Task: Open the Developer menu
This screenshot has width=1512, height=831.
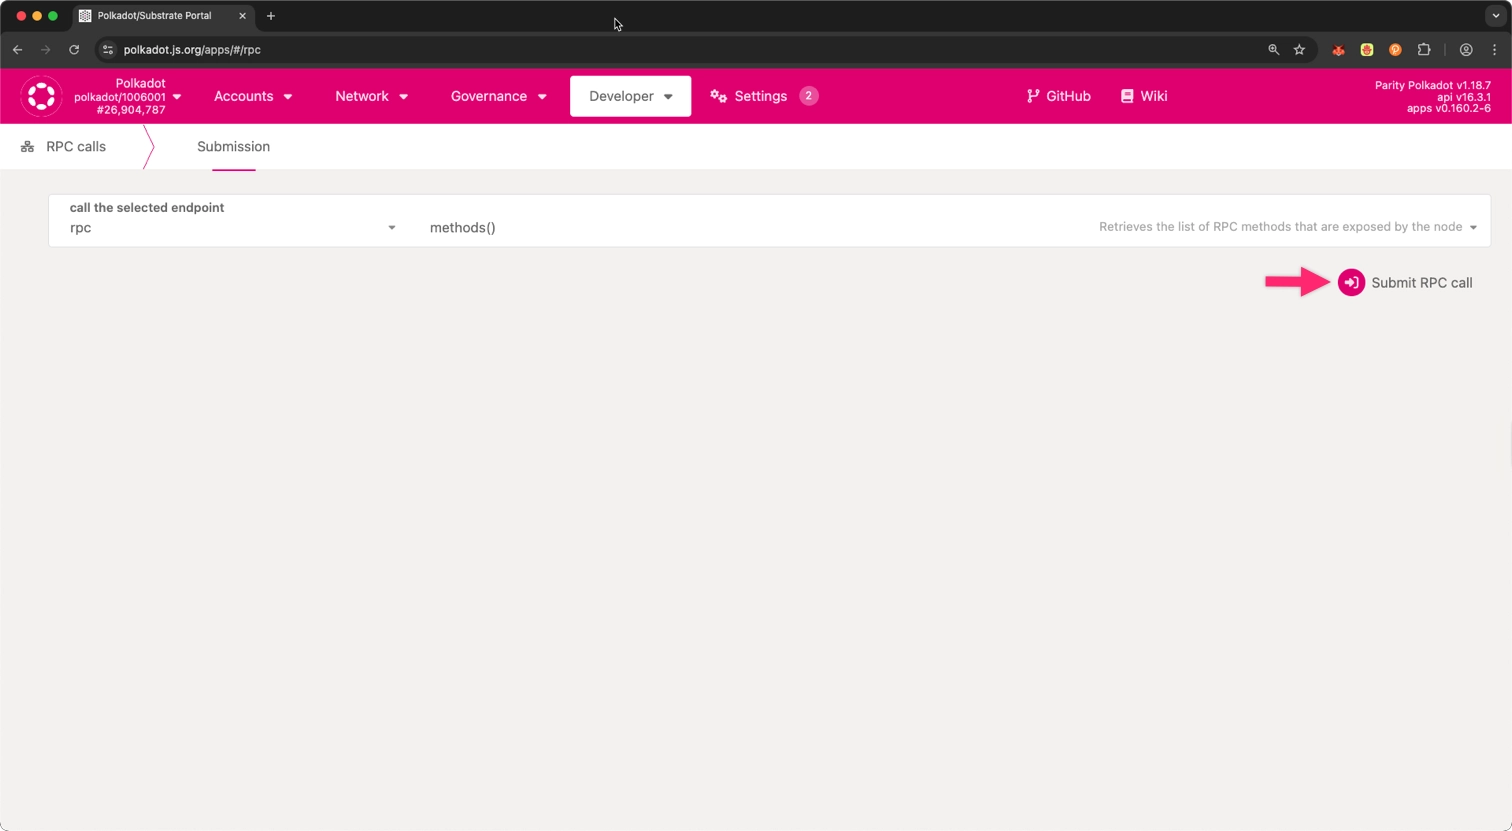Action: point(630,96)
